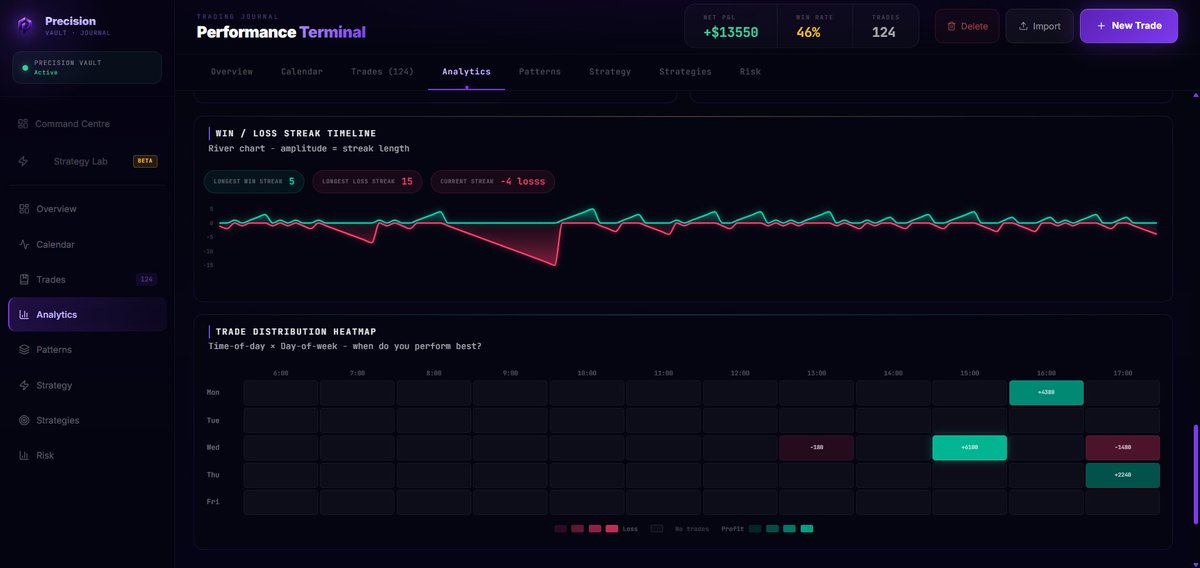The width and height of the screenshot is (1200, 568).
Task: Open Strategy Lab from the sidebar
Action: [x=87, y=161]
